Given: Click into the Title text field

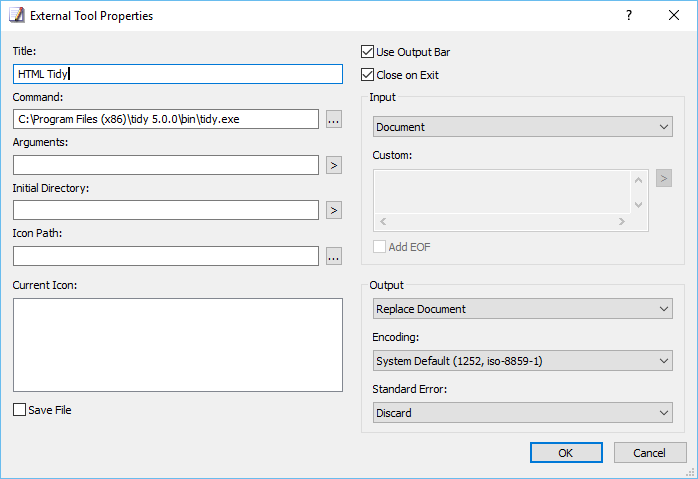Looking at the screenshot, I should (x=178, y=74).
